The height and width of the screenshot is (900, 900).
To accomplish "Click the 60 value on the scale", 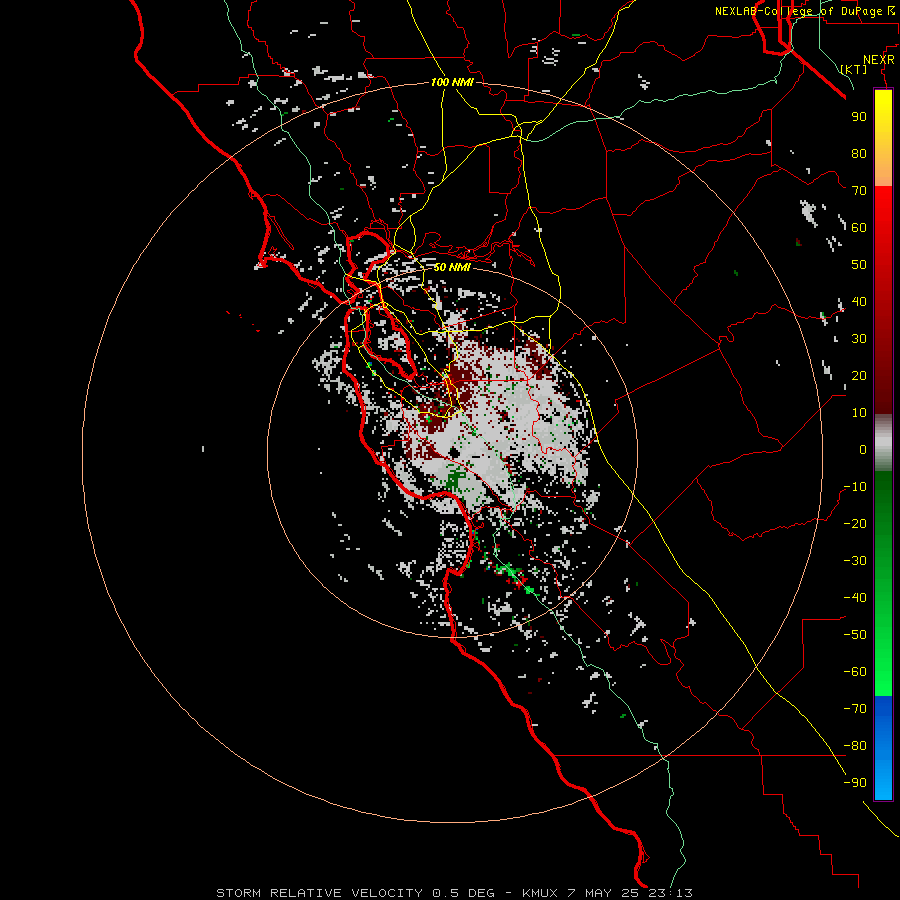I will coord(859,228).
